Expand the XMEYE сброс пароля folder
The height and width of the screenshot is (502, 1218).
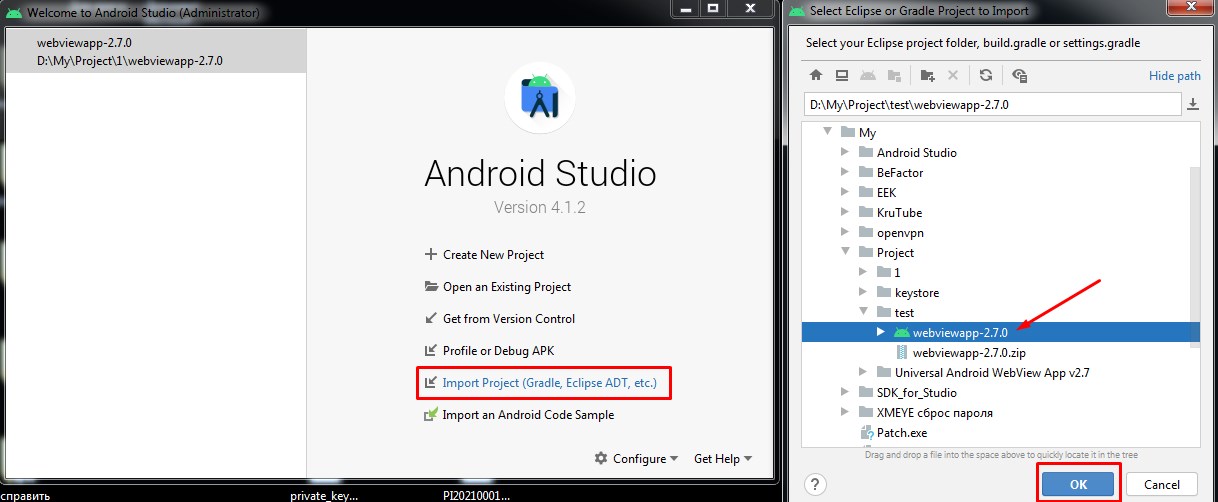pos(845,412)
